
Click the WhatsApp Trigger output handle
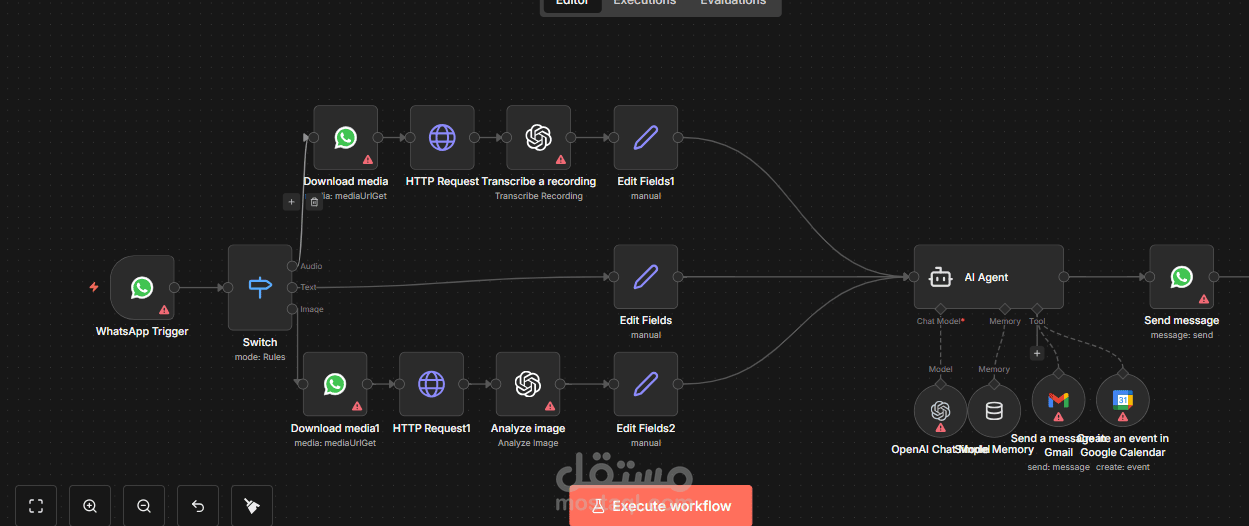tap(175, 288)
